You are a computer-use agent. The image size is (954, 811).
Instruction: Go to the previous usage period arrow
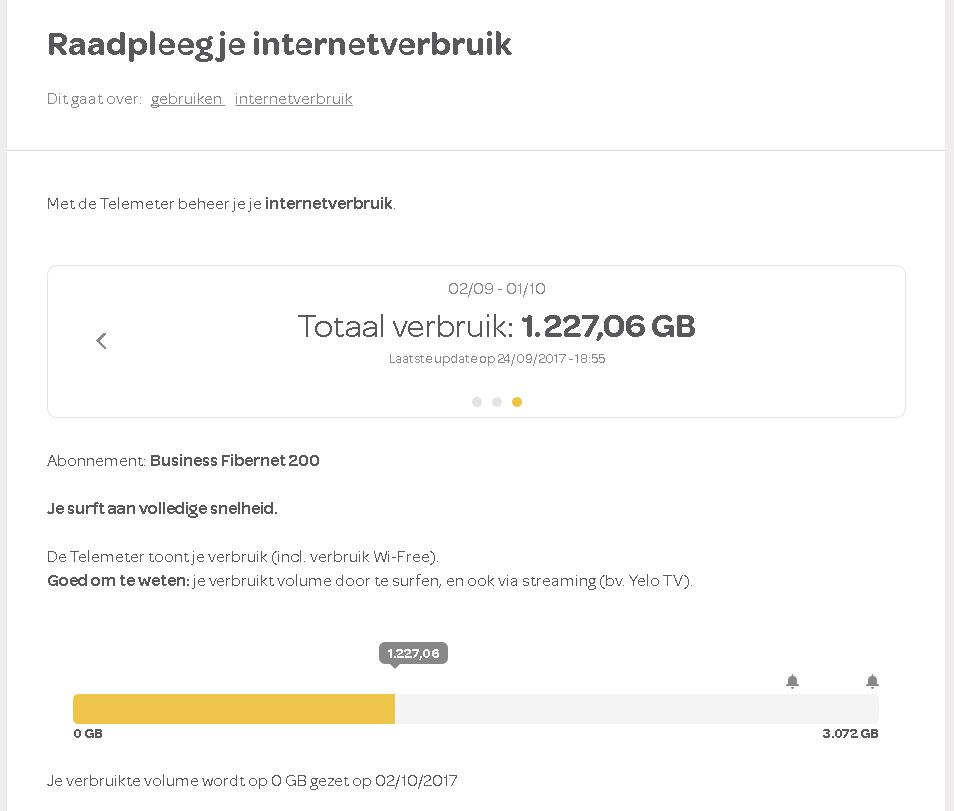click(101, 341)
